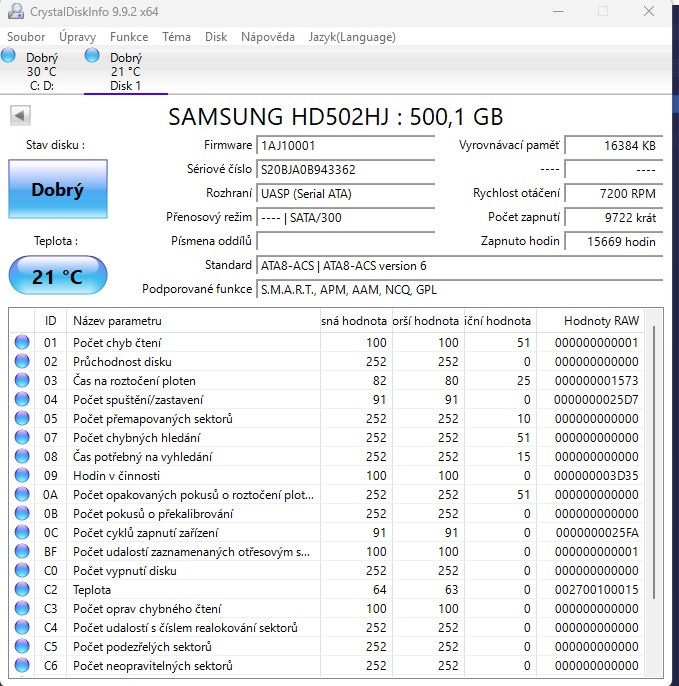Click the Název parametru column header
Image resolution: width=679 pixels, height=686 pixels.
pyautogui.click(x=193, y=321)
